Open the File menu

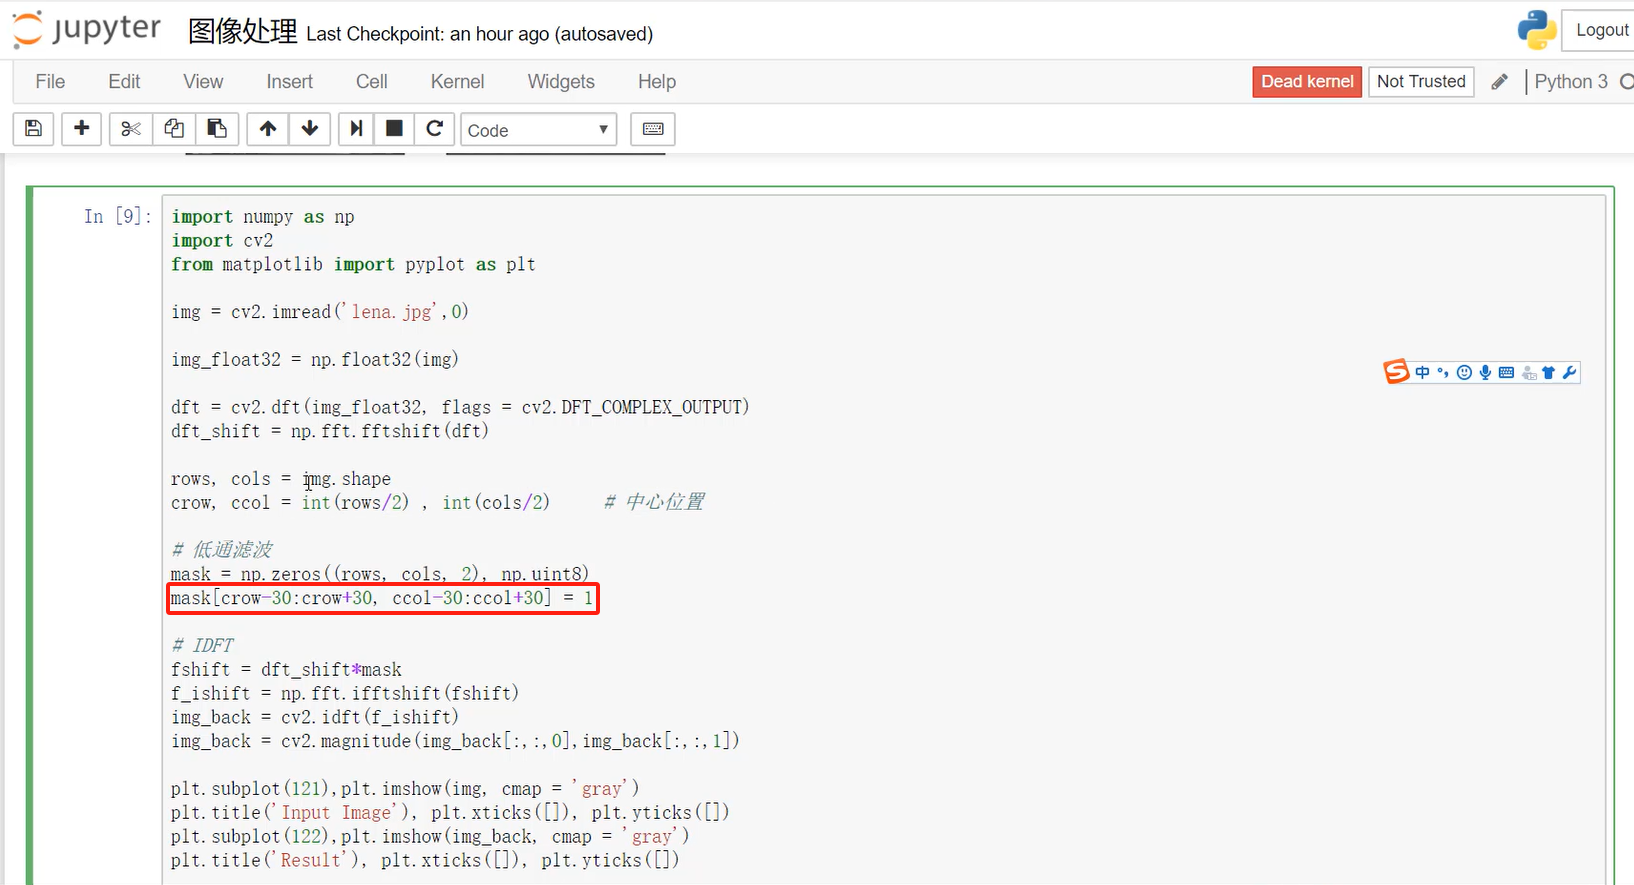click(50, 82)
